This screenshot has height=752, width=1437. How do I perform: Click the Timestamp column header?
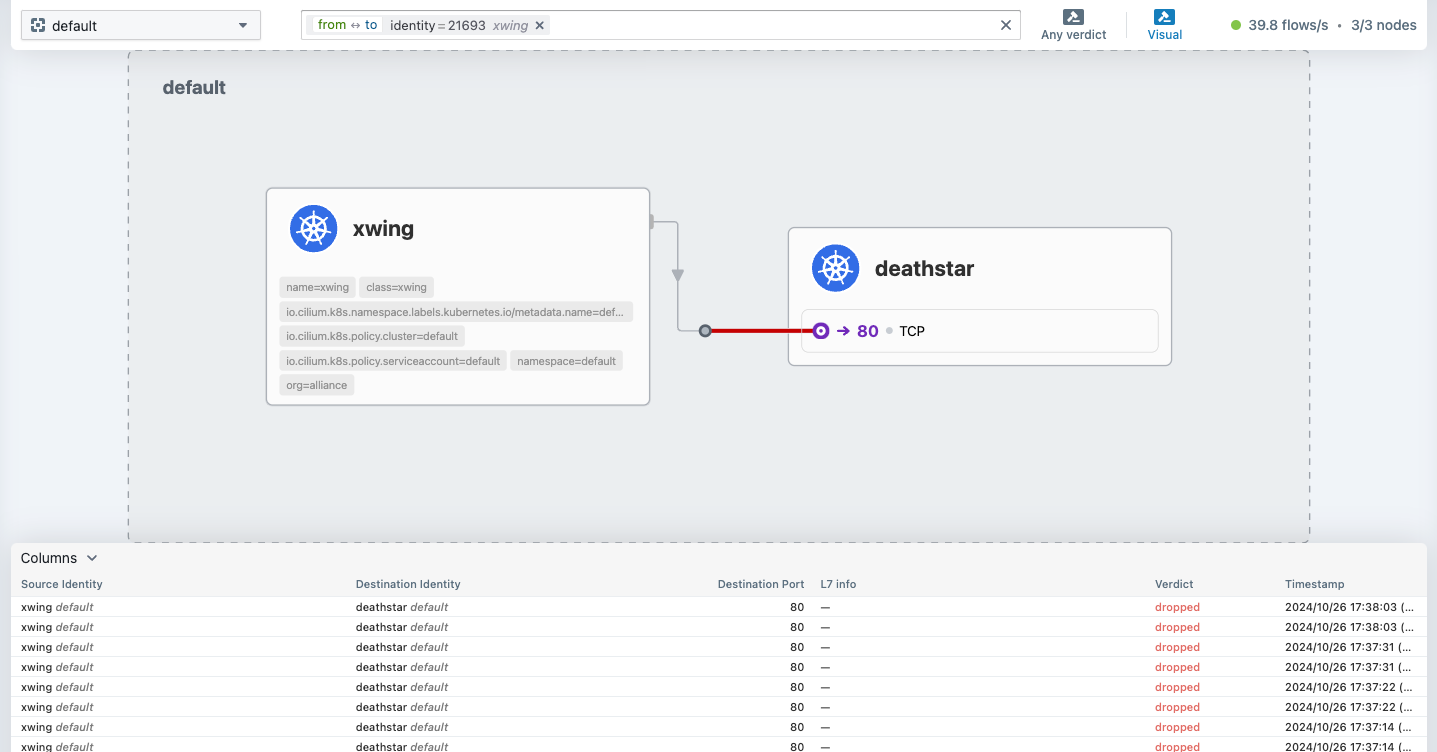coord(1315,584)
